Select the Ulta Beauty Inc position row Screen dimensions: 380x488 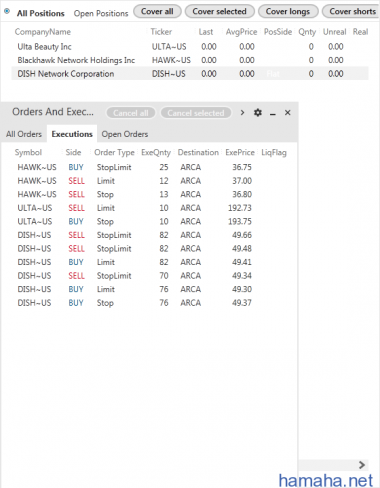click(190, 47)
